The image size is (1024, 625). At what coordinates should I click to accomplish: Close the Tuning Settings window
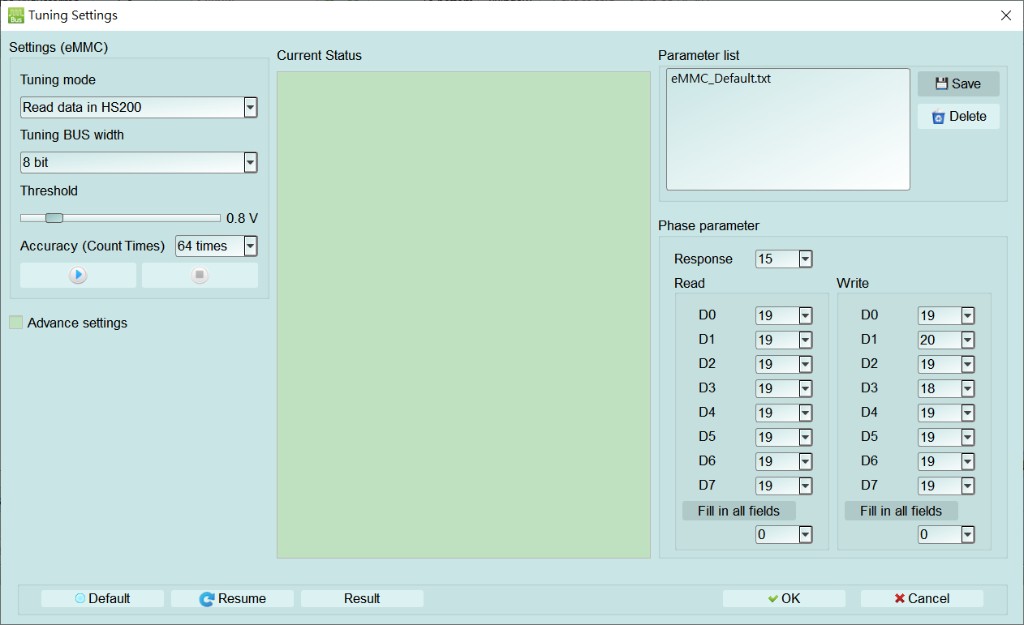pyautogui.click(x=1006, y=15)
